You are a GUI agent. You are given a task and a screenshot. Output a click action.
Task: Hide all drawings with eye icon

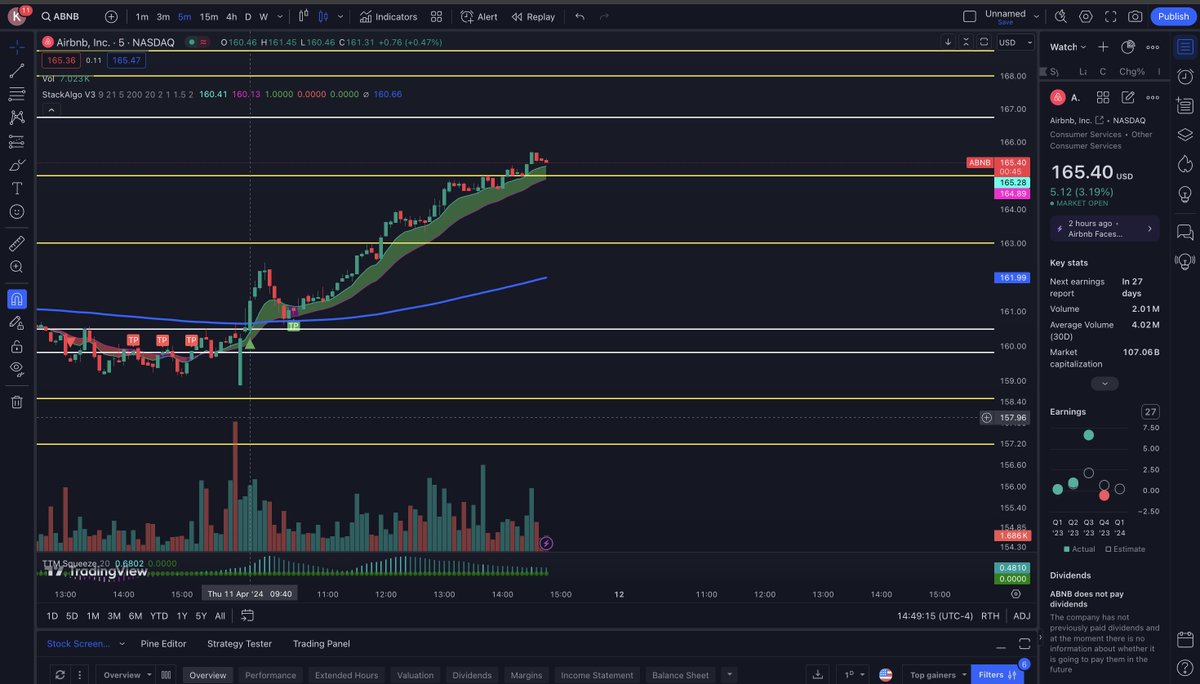pyautogui.click(x=17, y=369)
